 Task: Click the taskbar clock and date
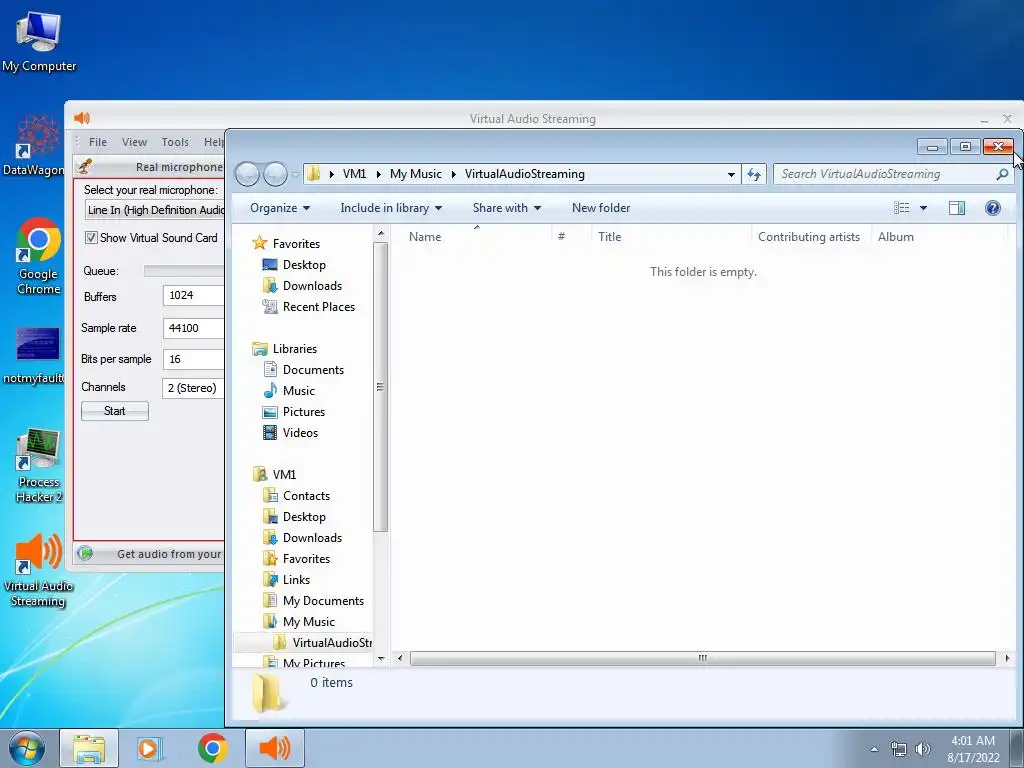coord(973,749)
